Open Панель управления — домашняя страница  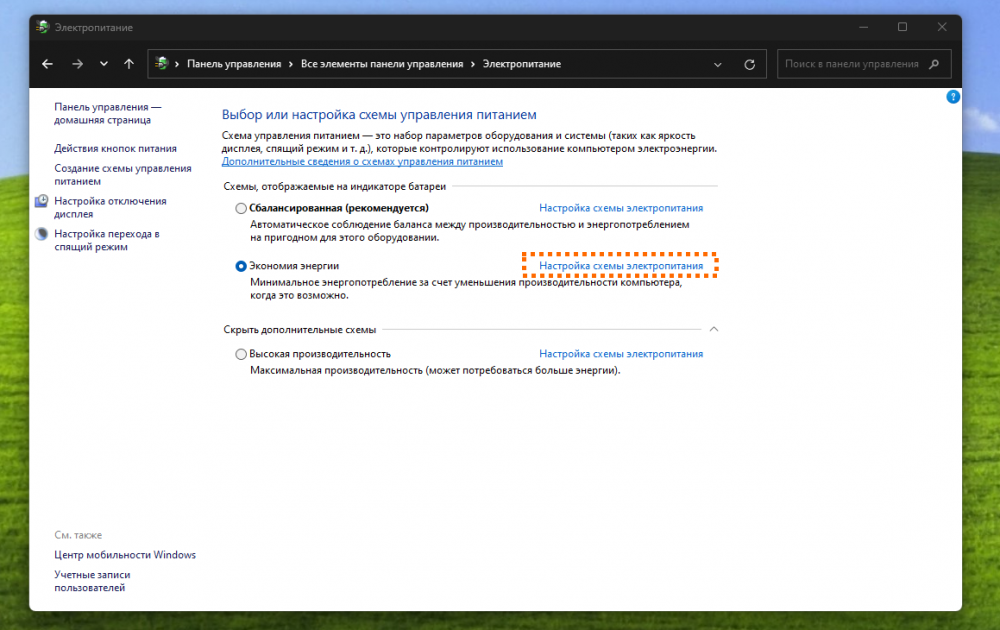(x=107, y=113)
